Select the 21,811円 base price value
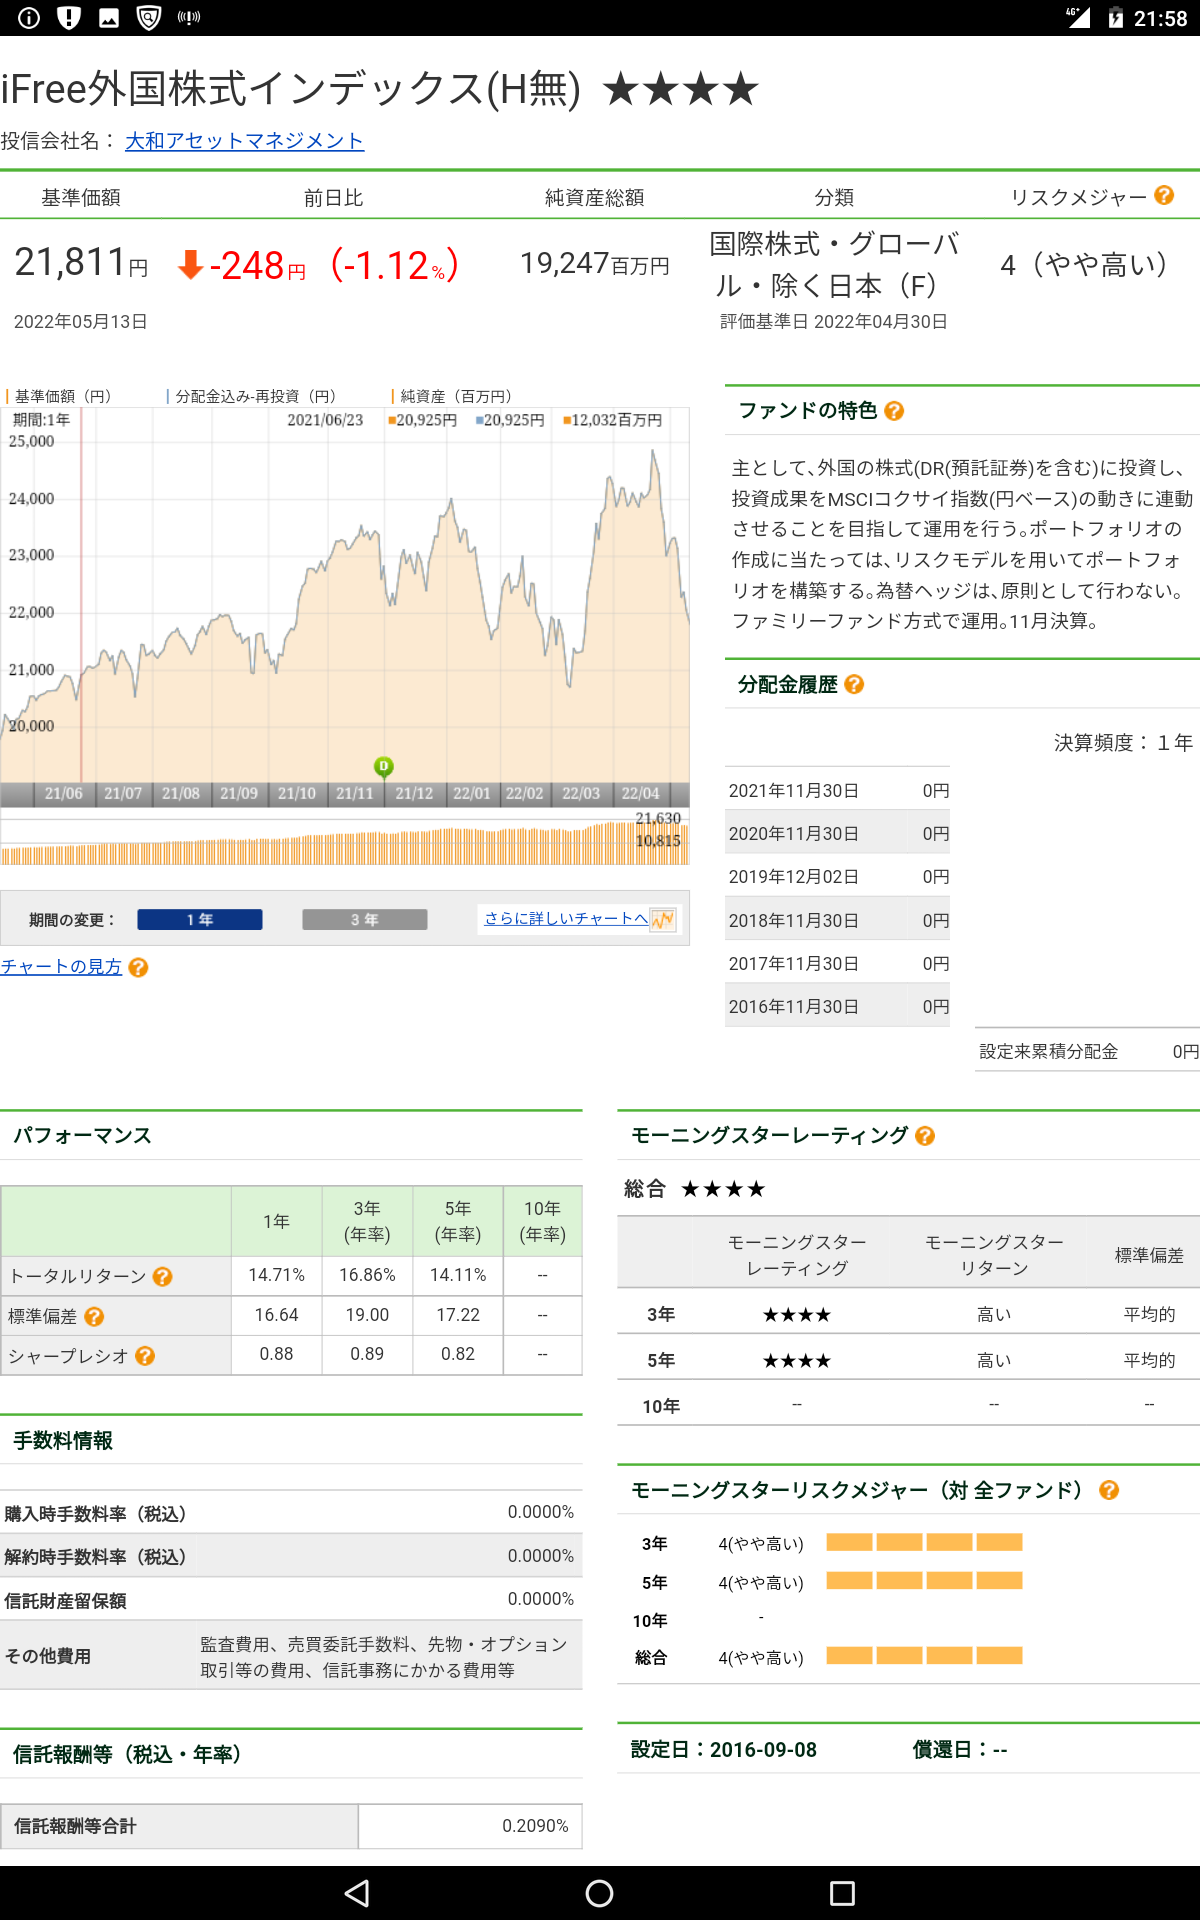Screen dimensions: 1200x1920 tap(81, 263)
